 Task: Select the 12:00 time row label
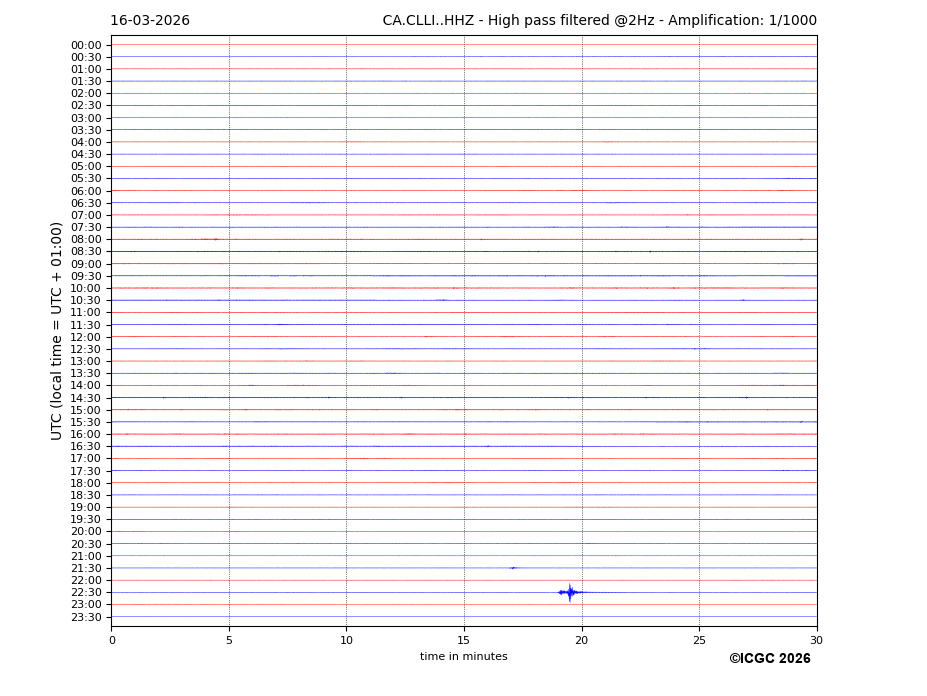tap(86, 337)
